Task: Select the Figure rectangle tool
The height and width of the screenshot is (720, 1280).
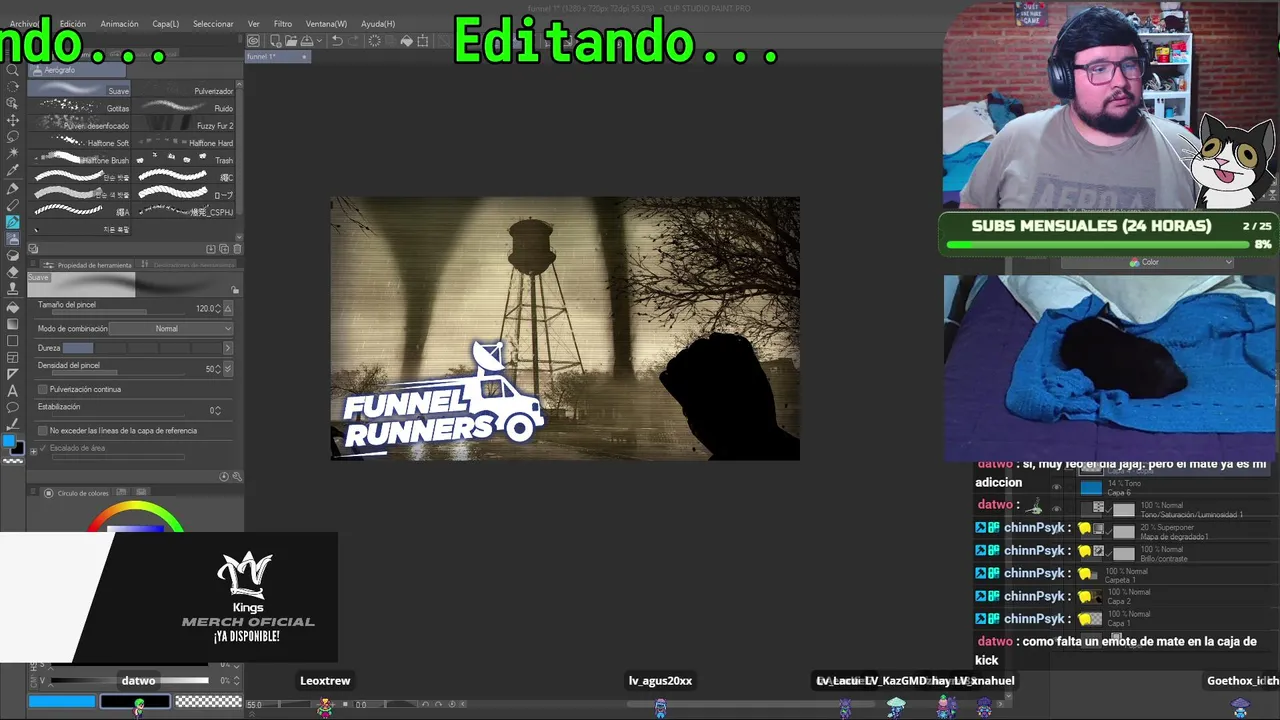Action: coord(13,340)
